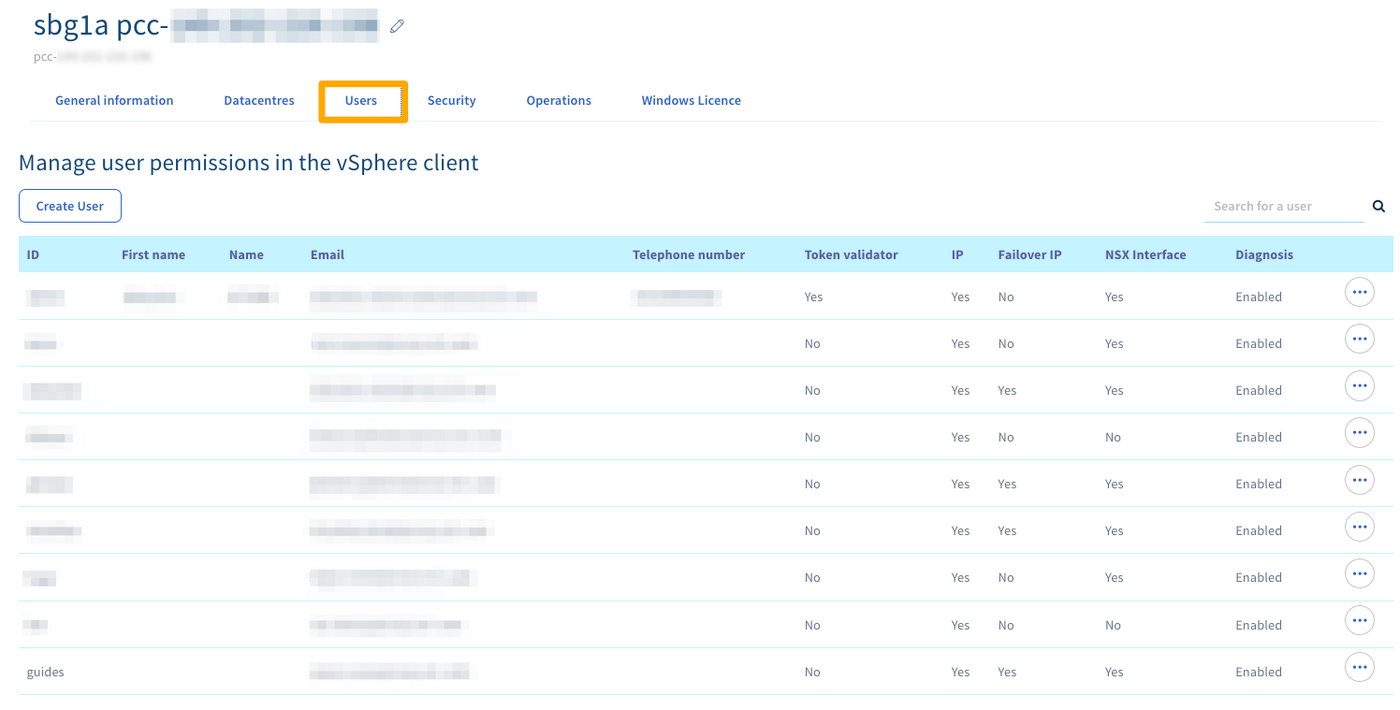Open the three-dot menu in first user row
The height and width of the screenshot is (710, 1400).
1359,292
